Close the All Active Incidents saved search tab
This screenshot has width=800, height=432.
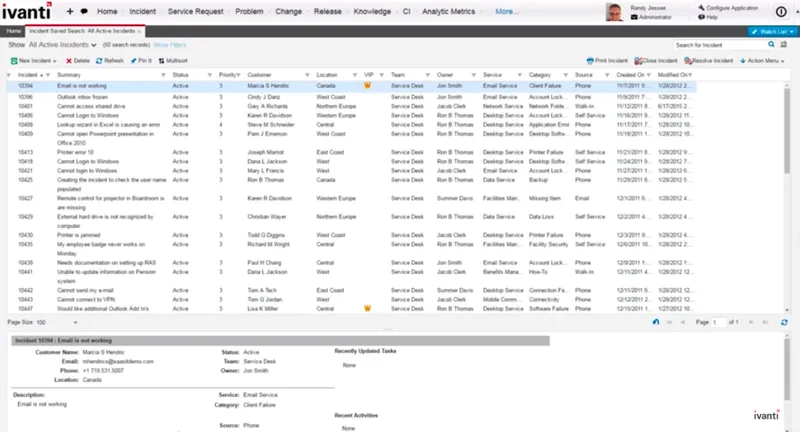139,32
